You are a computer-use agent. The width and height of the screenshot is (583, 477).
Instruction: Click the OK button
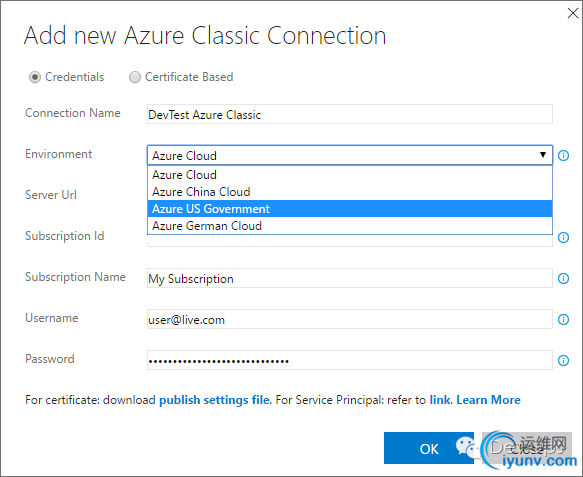click(x=429, y=448)
